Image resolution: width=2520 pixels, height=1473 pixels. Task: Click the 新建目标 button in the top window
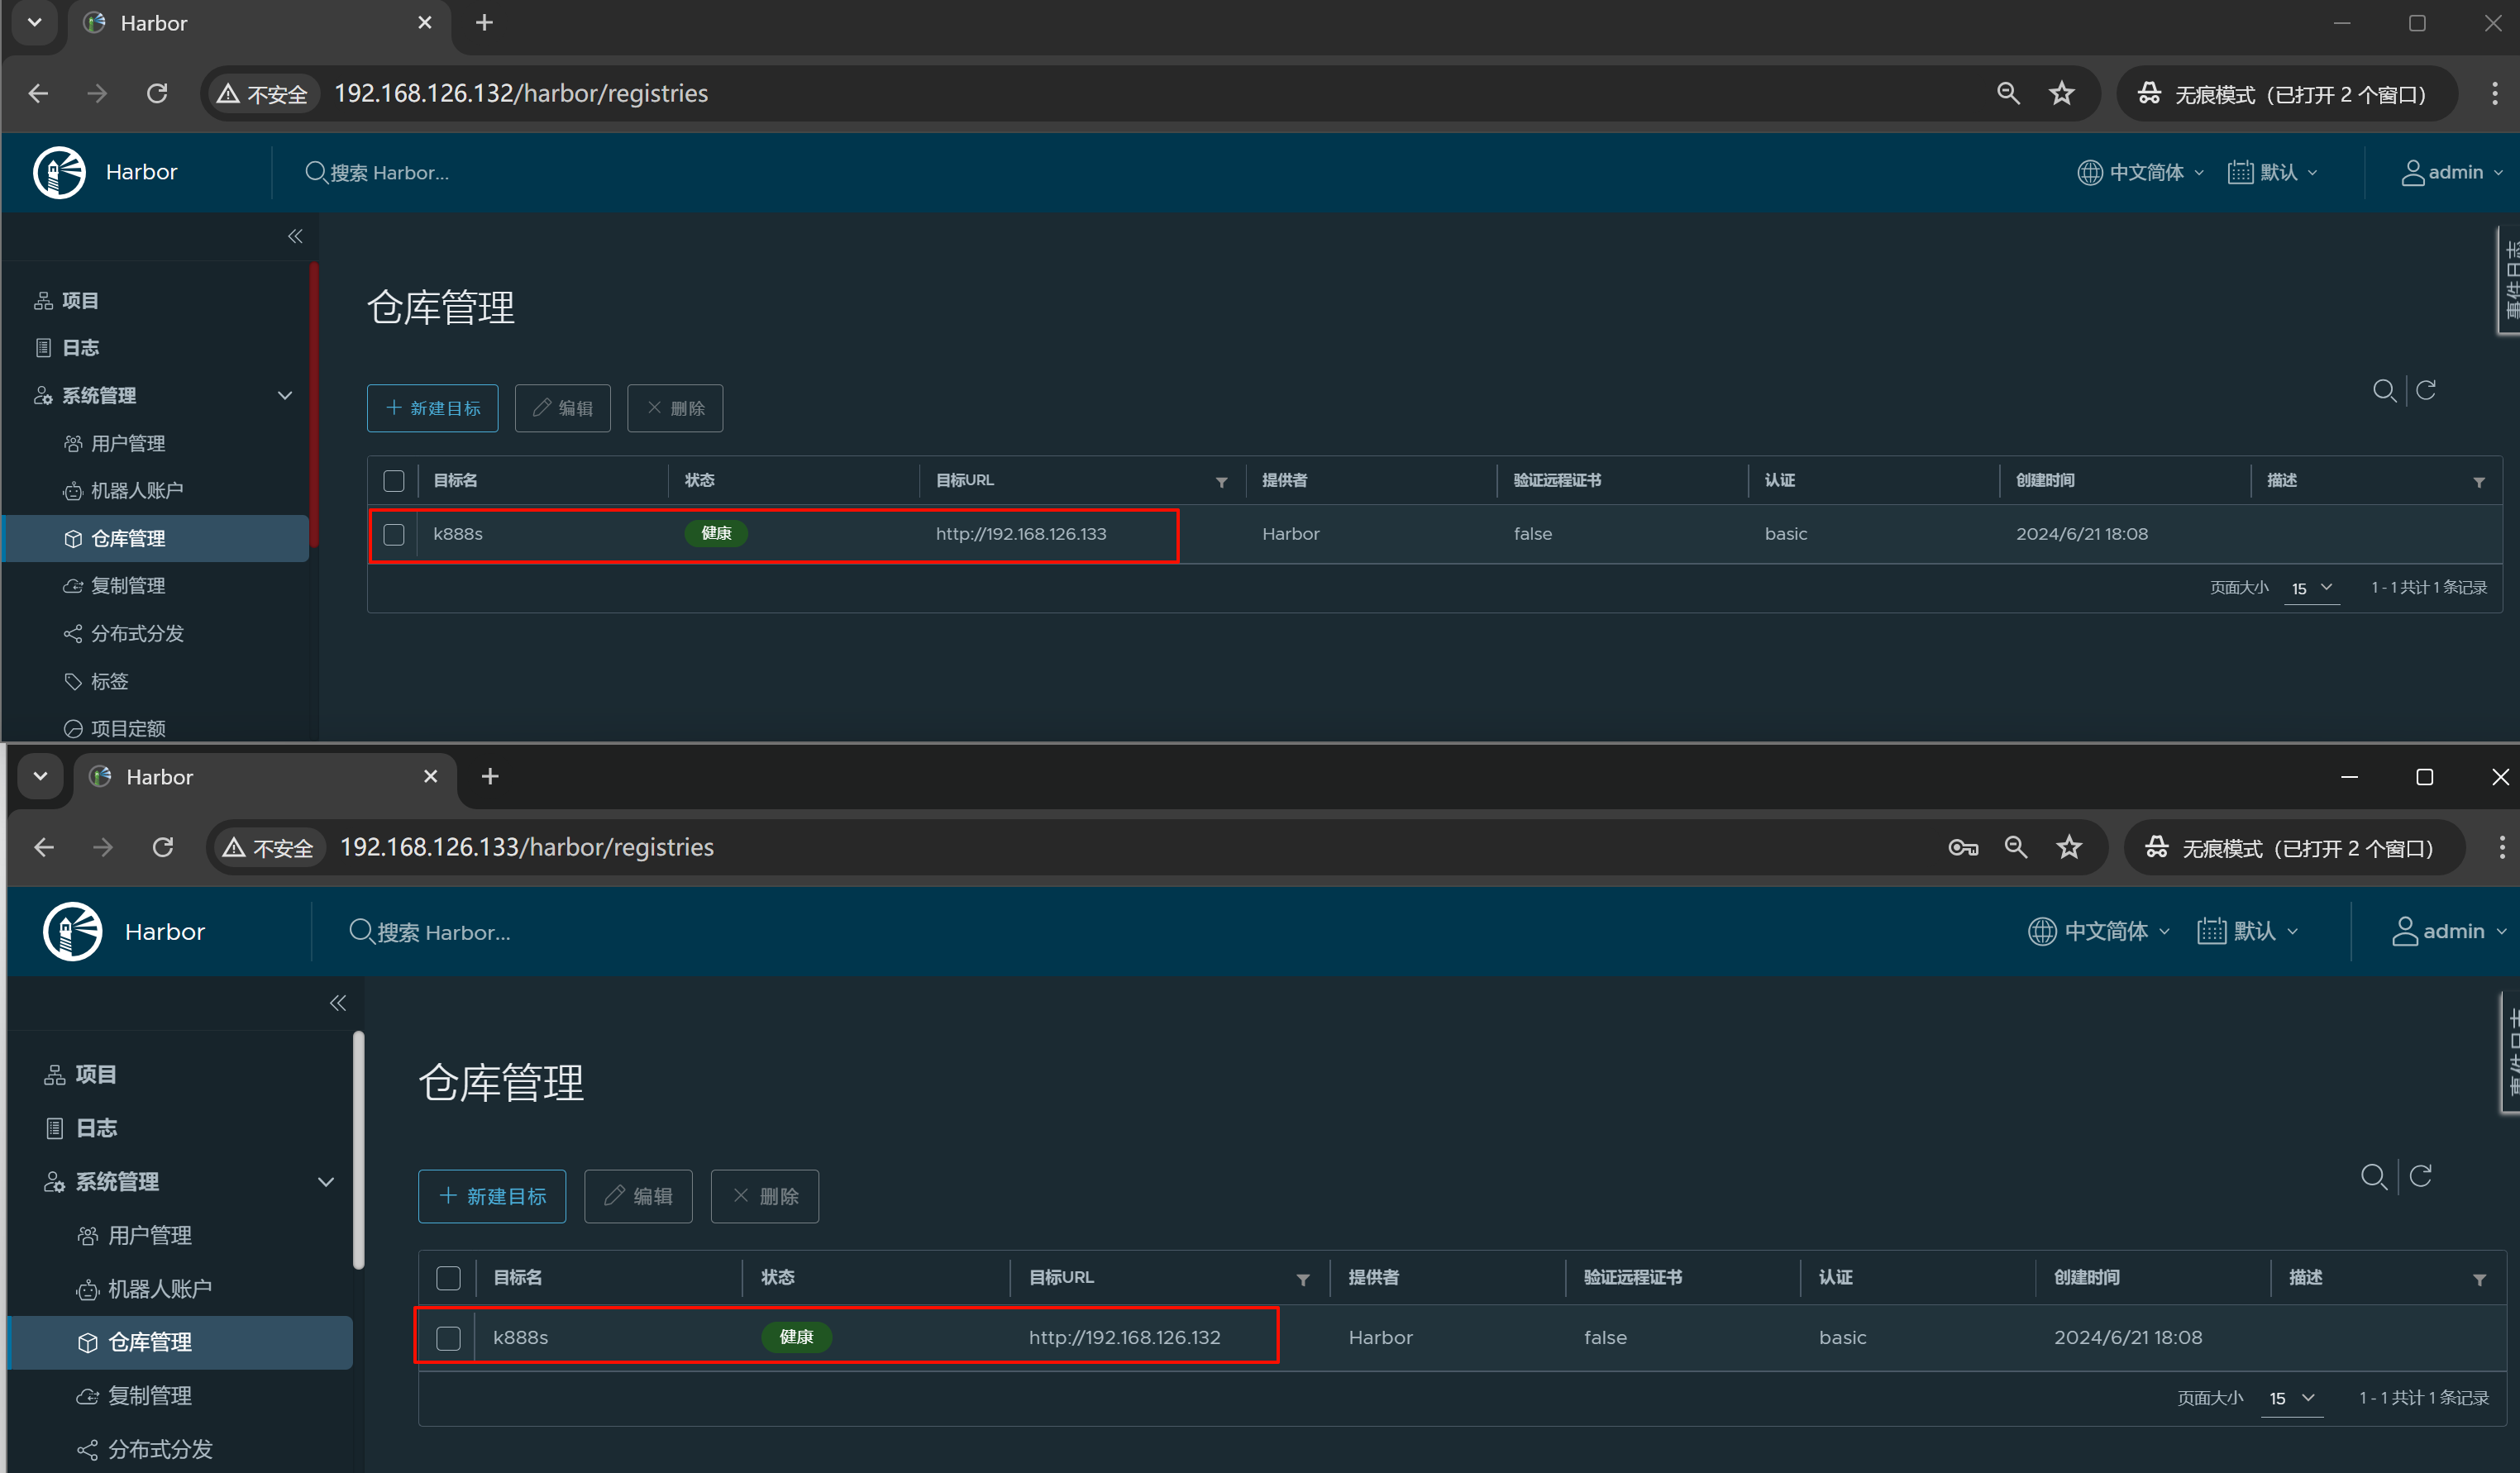tap(432, 408)
